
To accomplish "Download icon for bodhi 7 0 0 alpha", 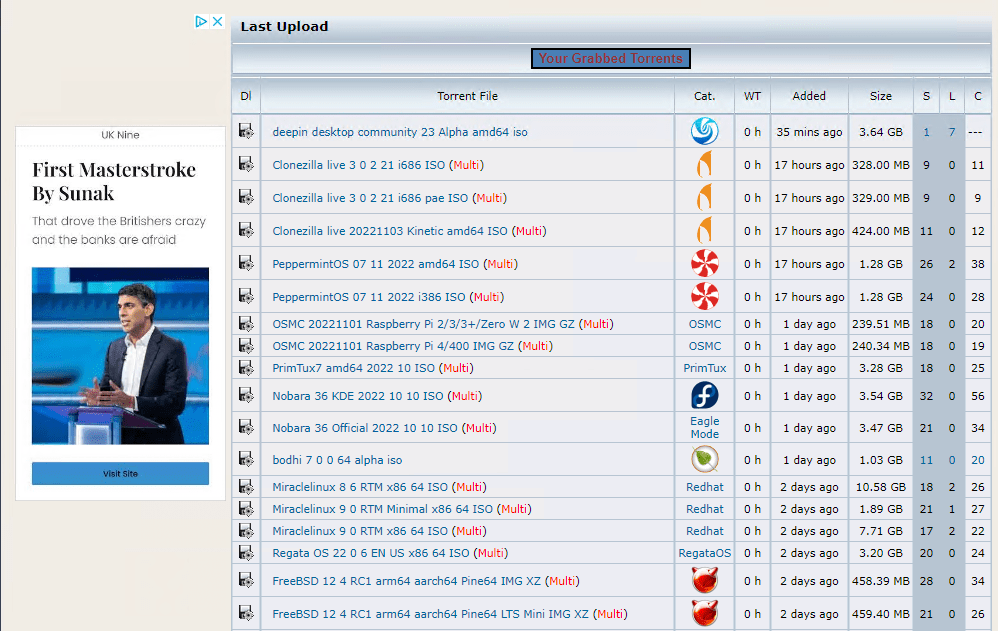I will click(x=246, y=459).
